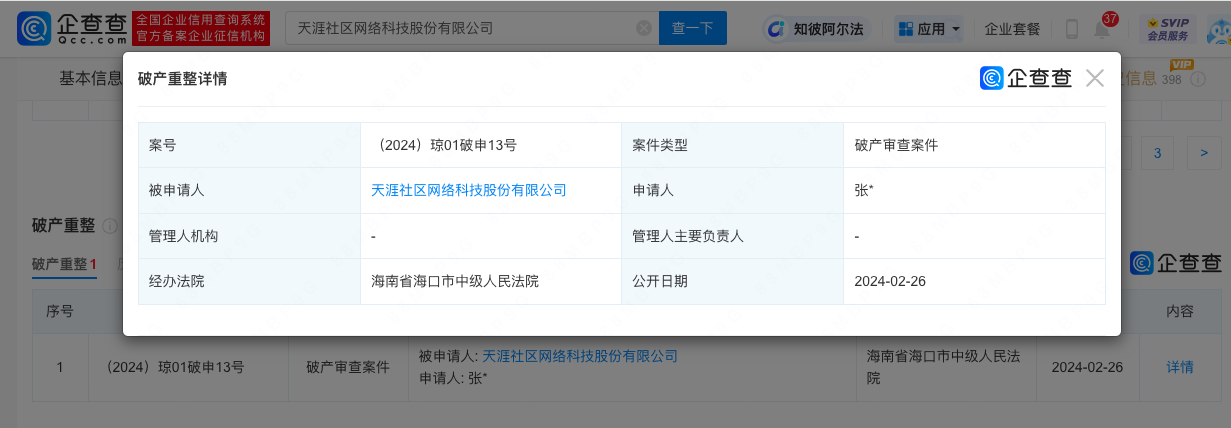
Task: Clear the search box with the x icon
Action: click(x=644, y=28)
